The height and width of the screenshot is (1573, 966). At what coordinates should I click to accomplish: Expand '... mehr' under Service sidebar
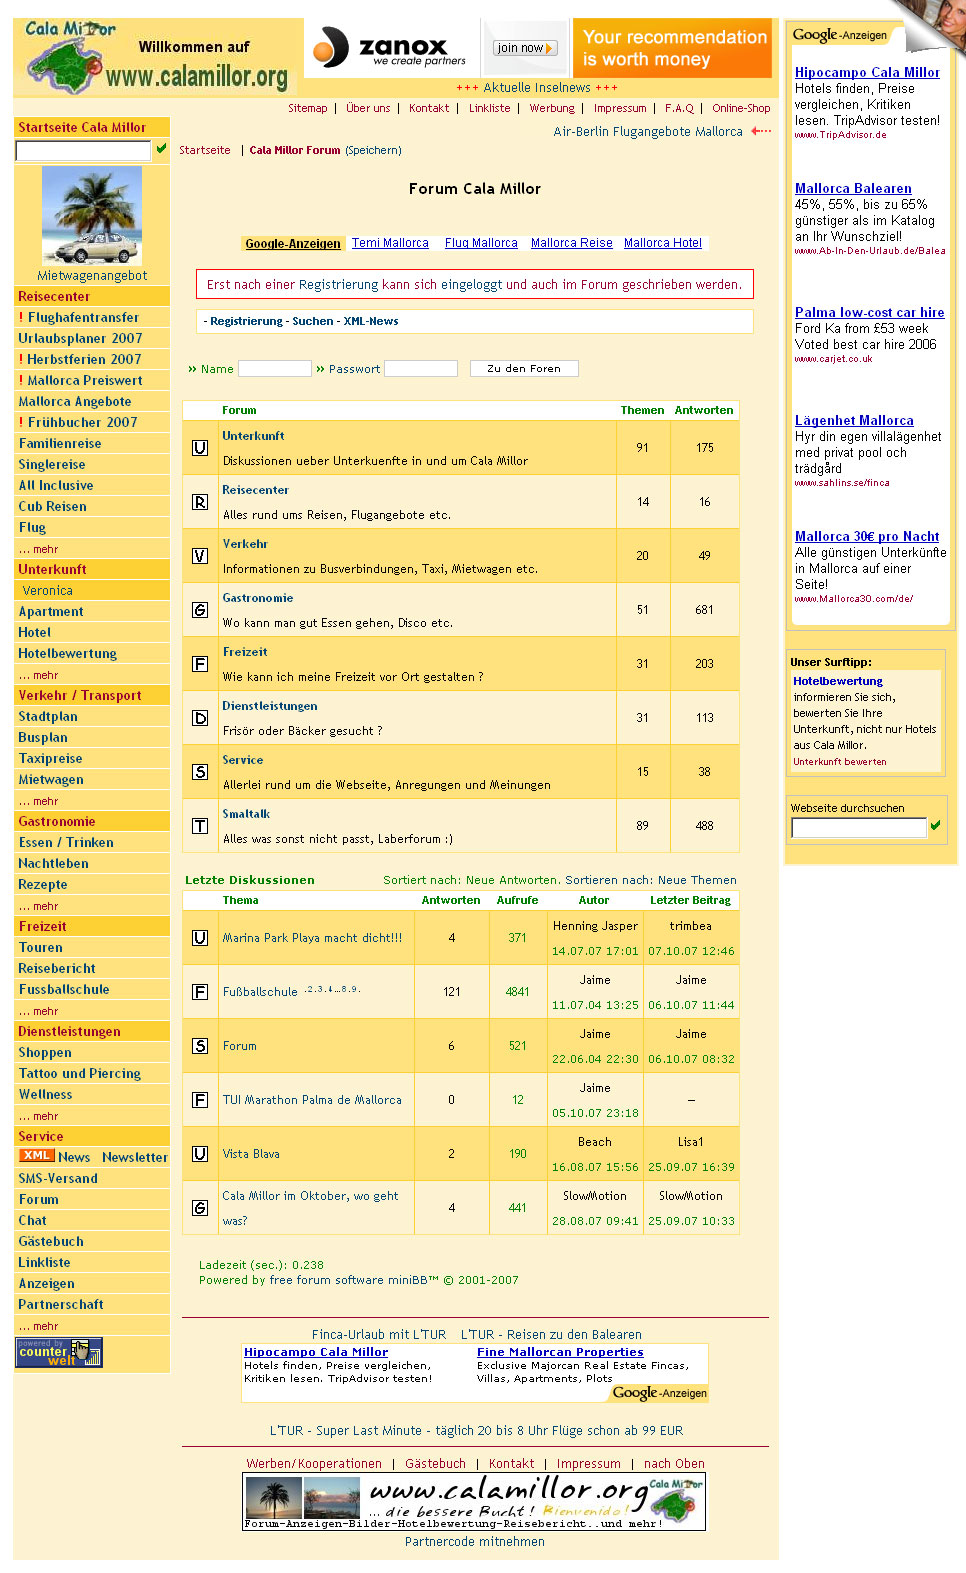pyautogui.click(x=38, y=1326)
